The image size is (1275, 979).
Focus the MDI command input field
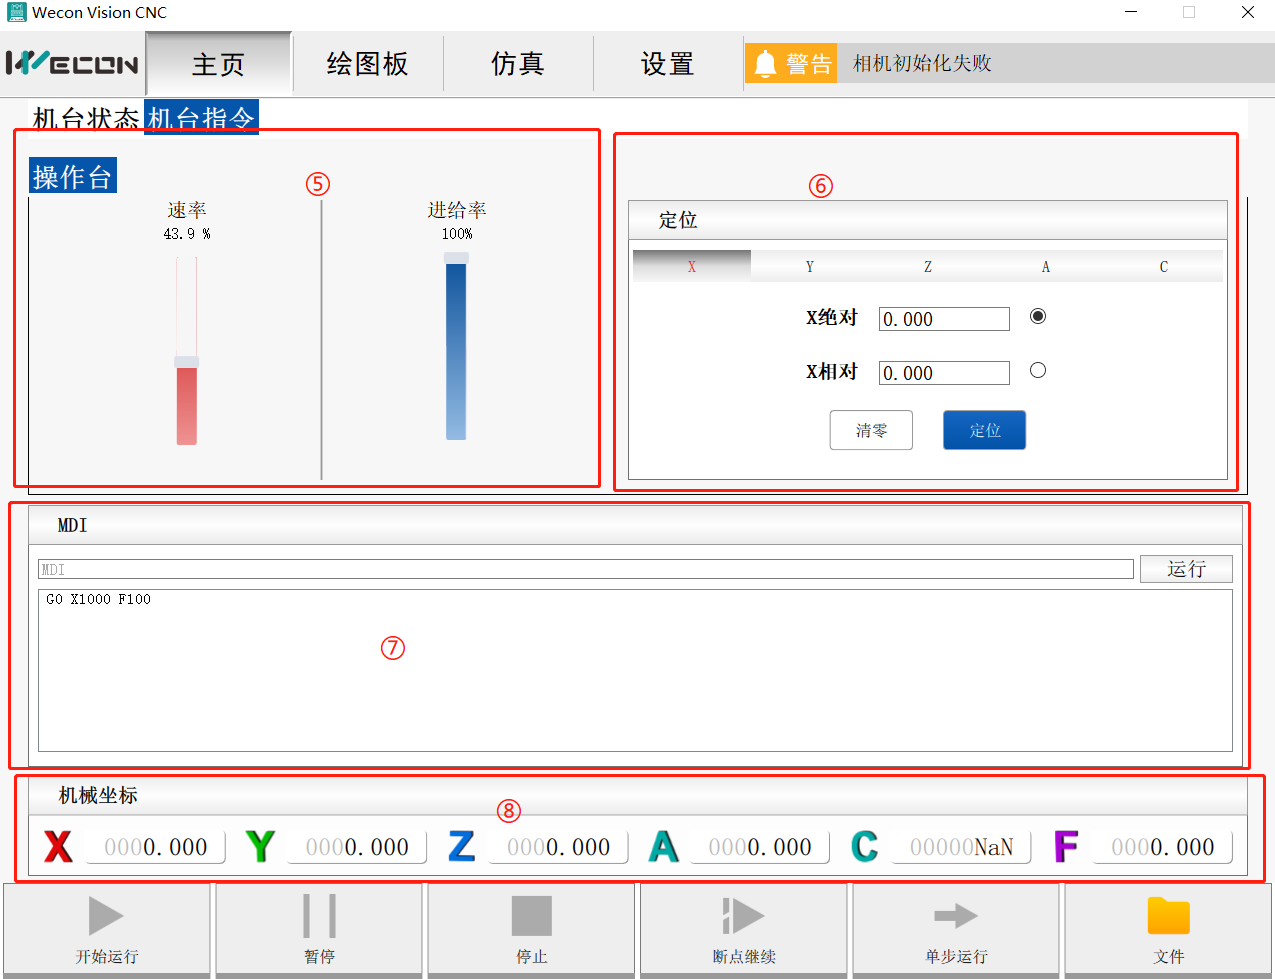tap(585, 569)
